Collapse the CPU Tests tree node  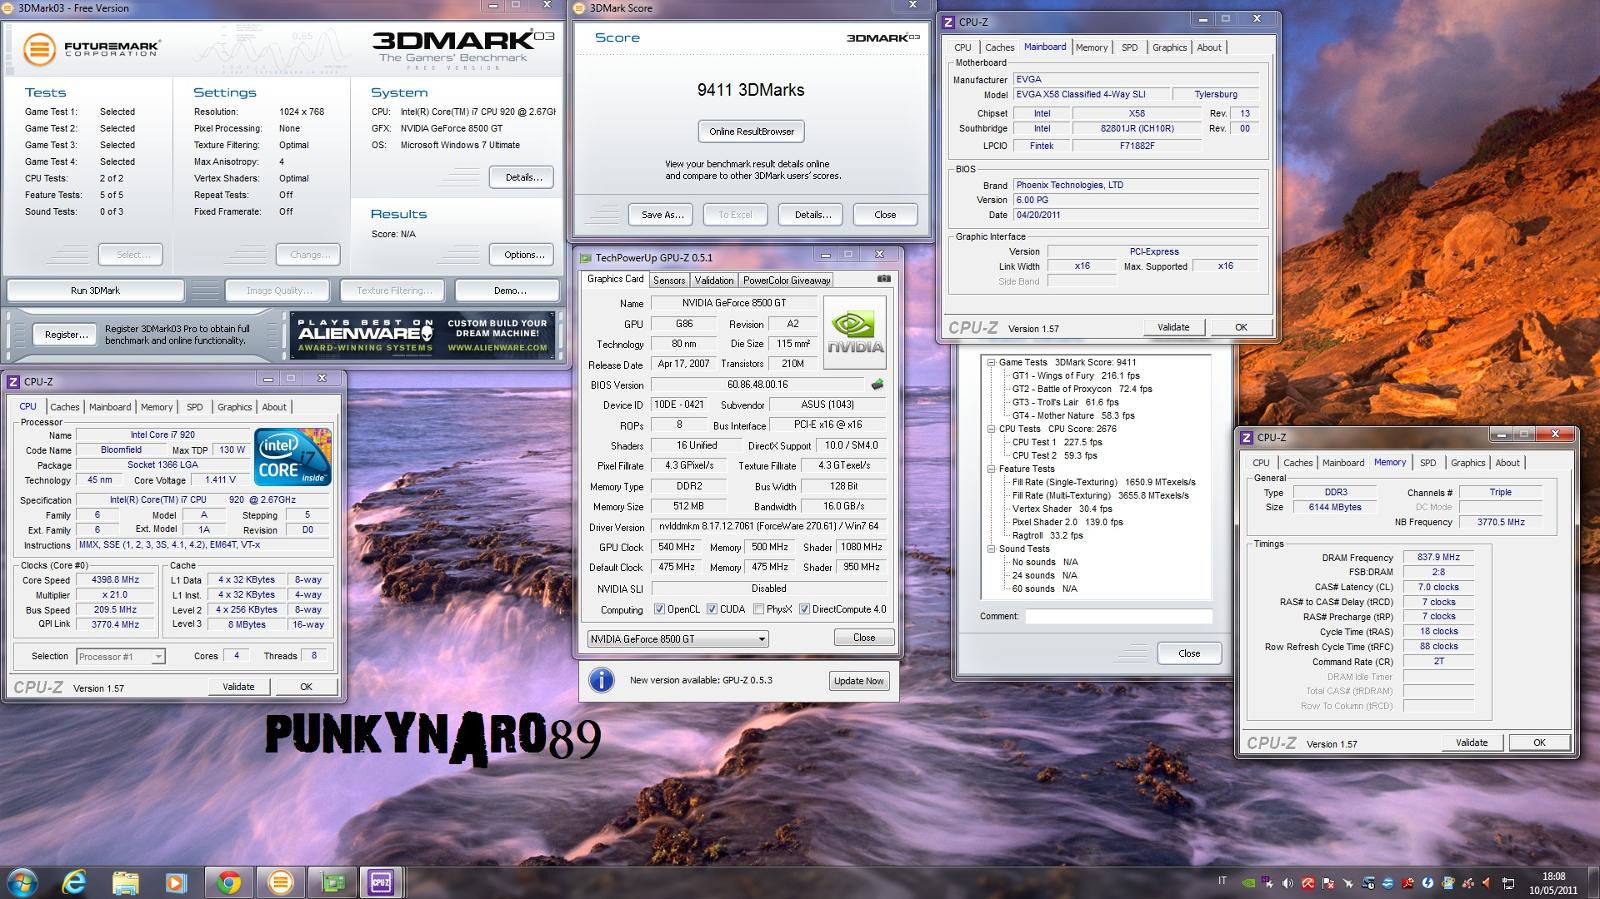tap(991, 429)
